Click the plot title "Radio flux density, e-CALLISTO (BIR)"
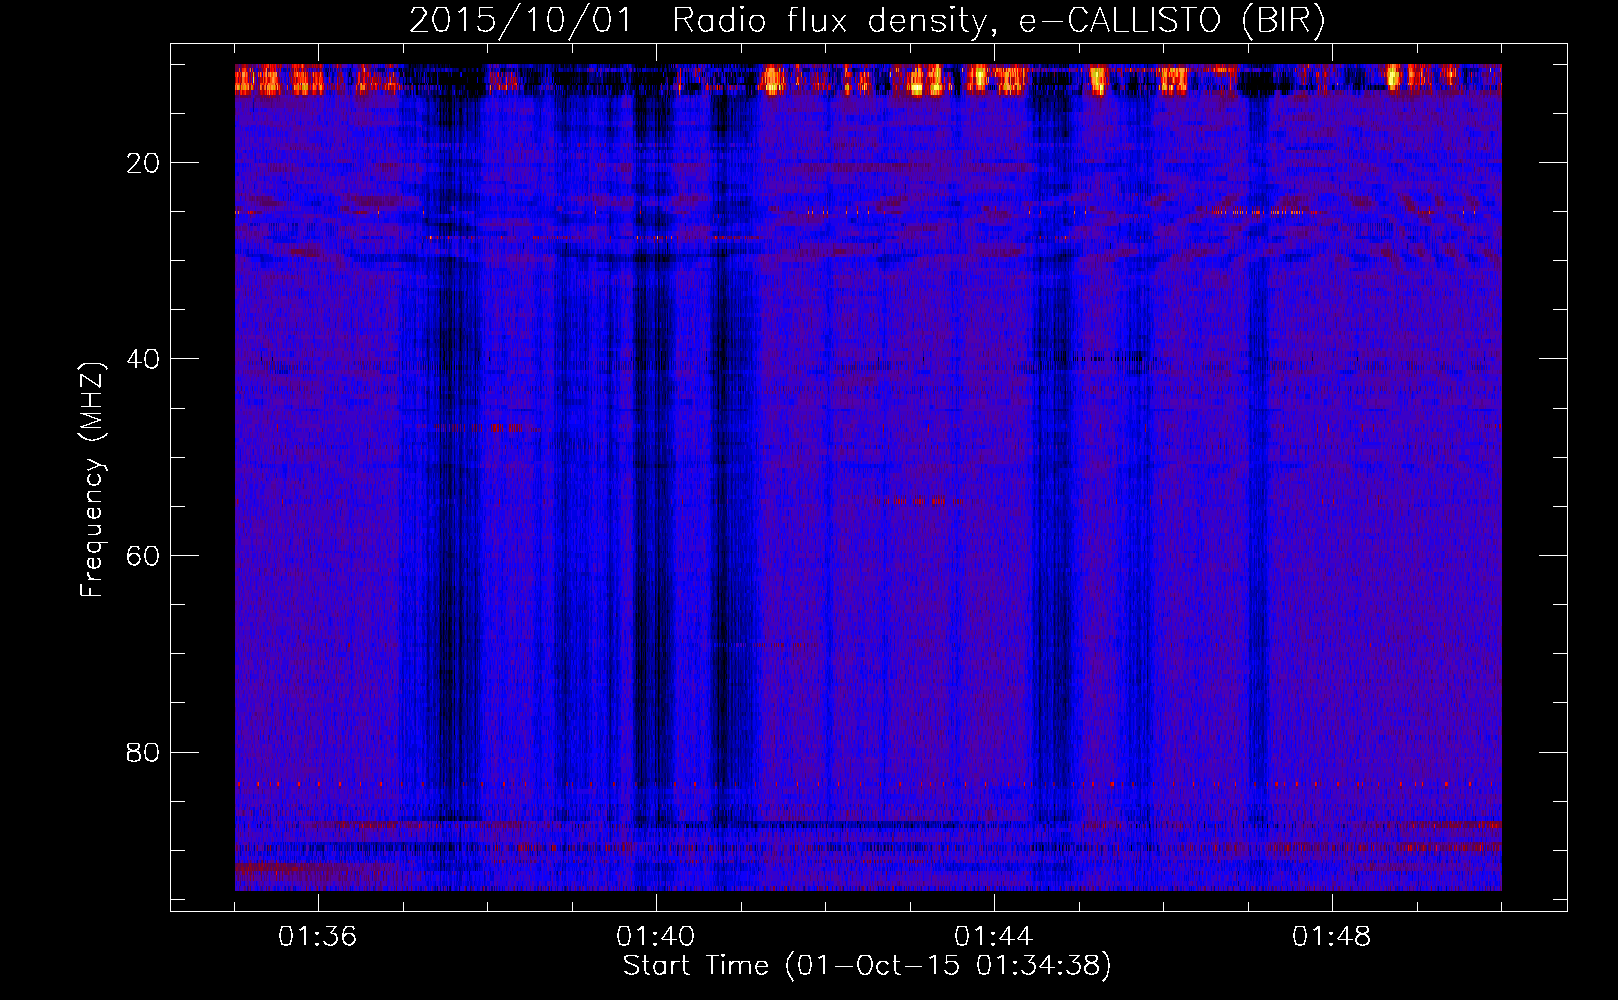Screen dimensions: 1618x1000 tap(998, 20)
